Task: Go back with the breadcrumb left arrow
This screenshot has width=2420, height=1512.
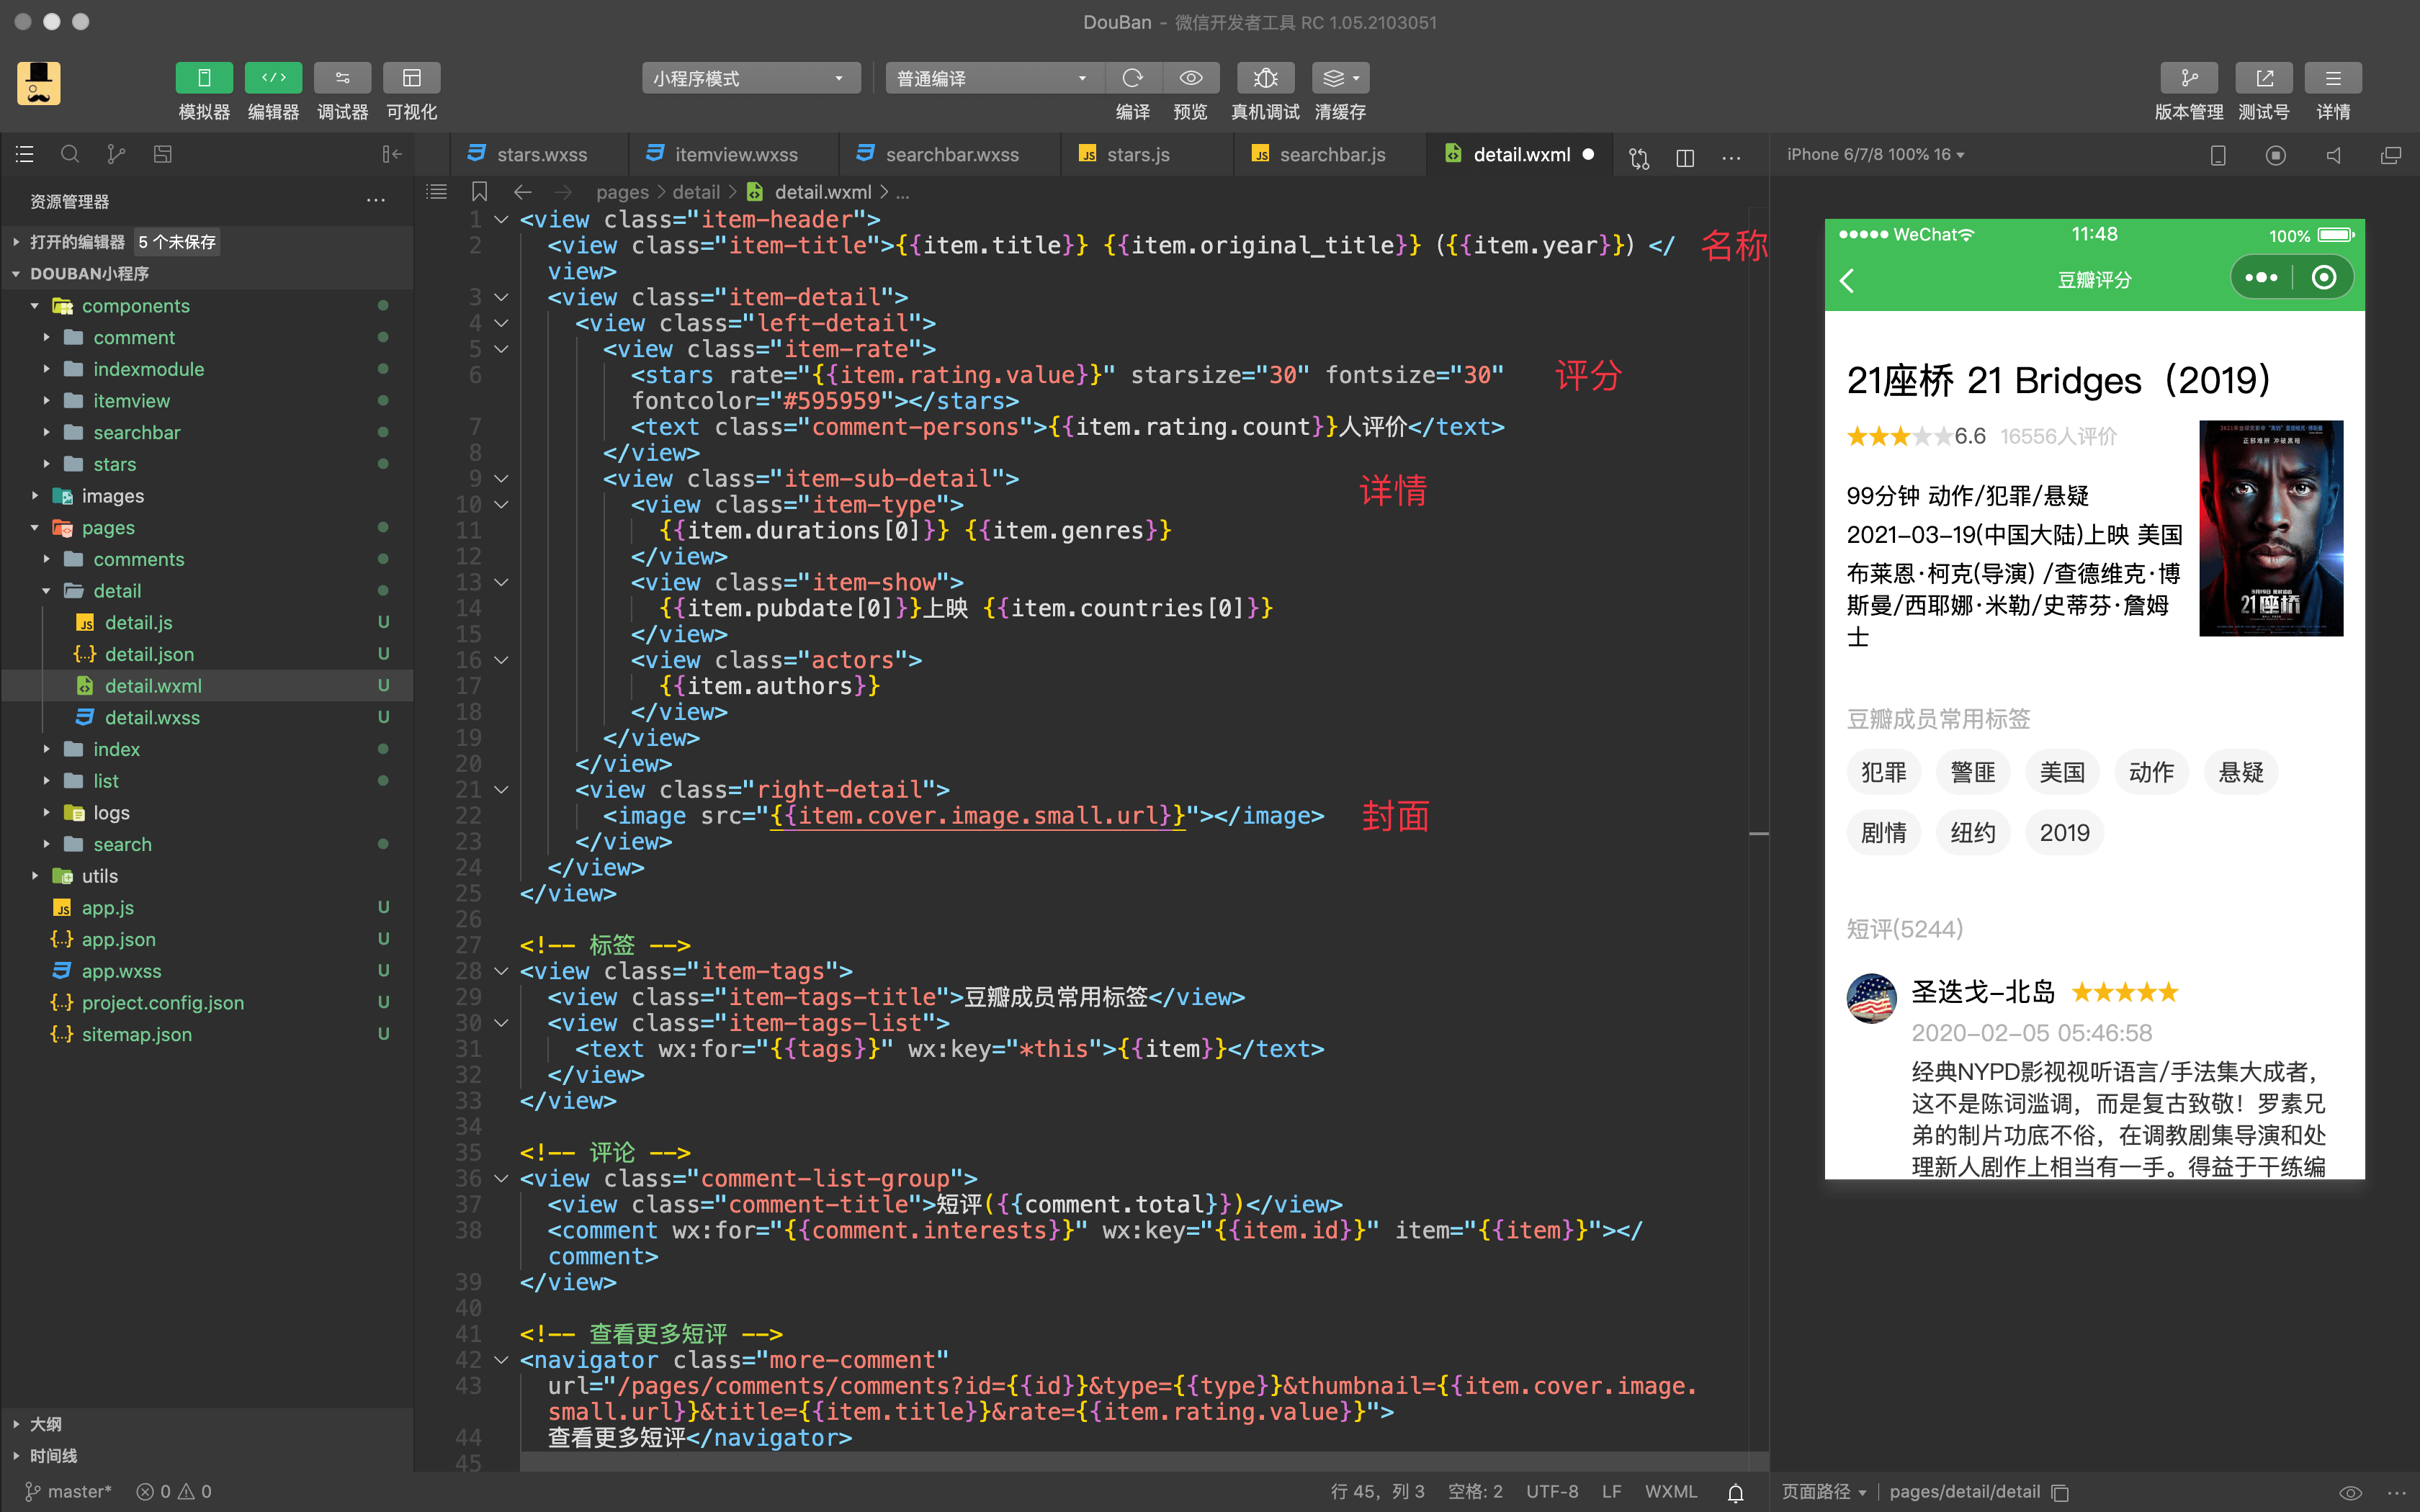Action: tap(522, 191)
